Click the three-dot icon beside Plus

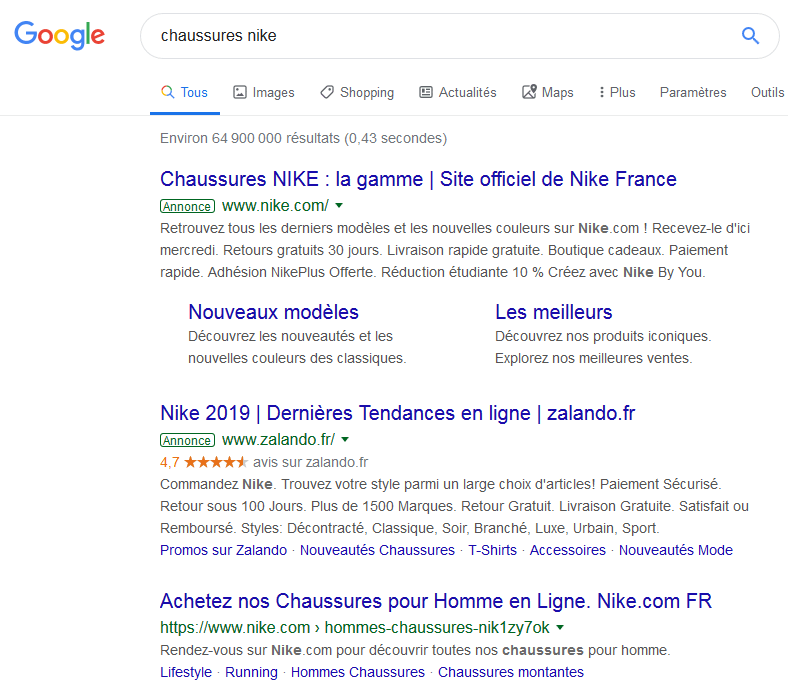tap(602, 92)
